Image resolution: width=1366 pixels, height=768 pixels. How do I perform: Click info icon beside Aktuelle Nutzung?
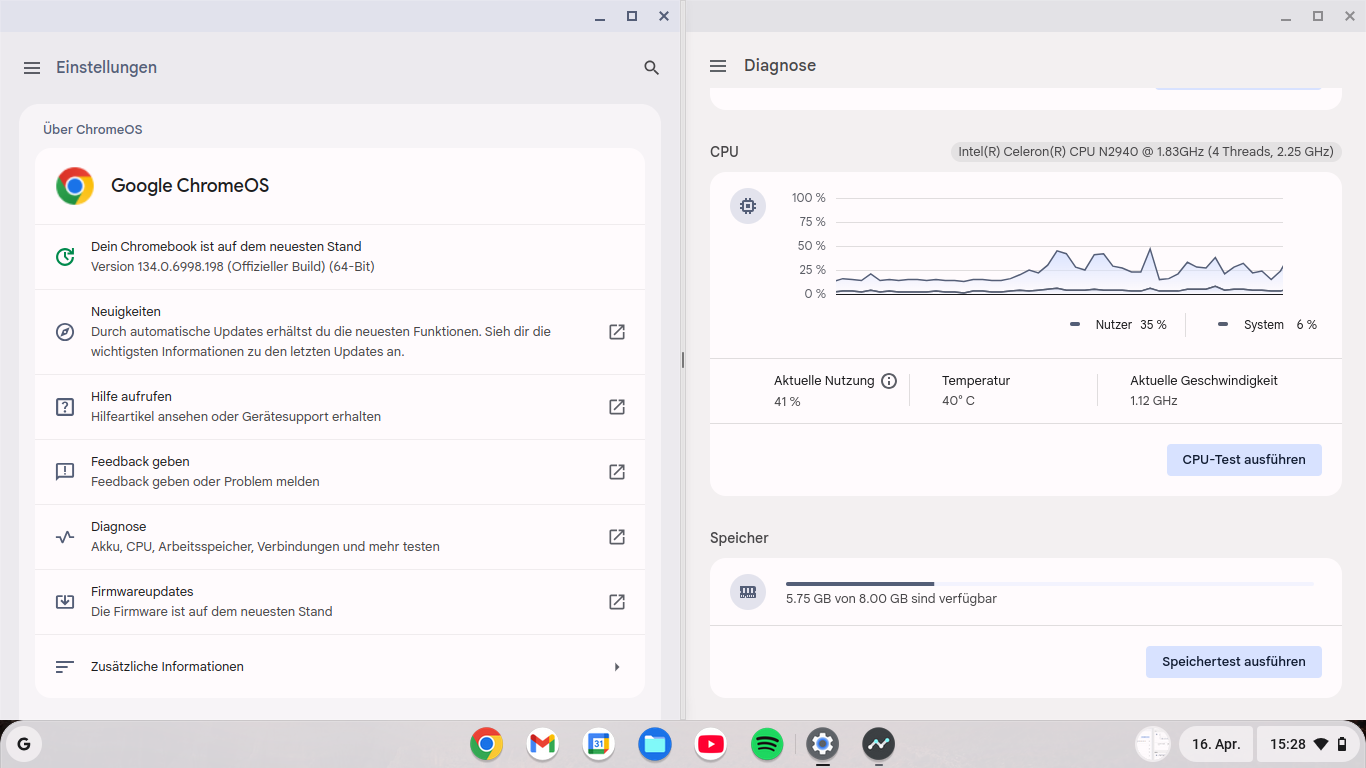pyautogui.click(x=889, y=381)
